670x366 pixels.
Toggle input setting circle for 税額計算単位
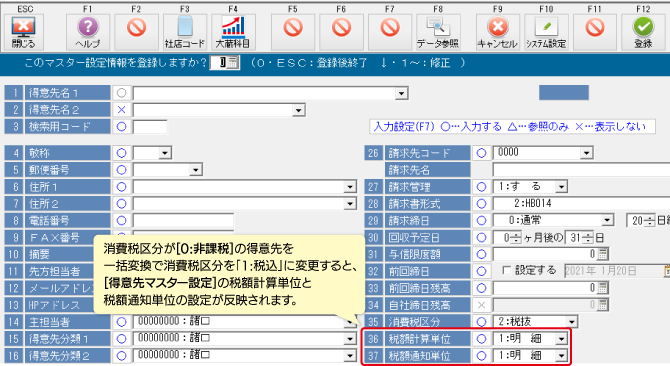[x=481, y=339]
